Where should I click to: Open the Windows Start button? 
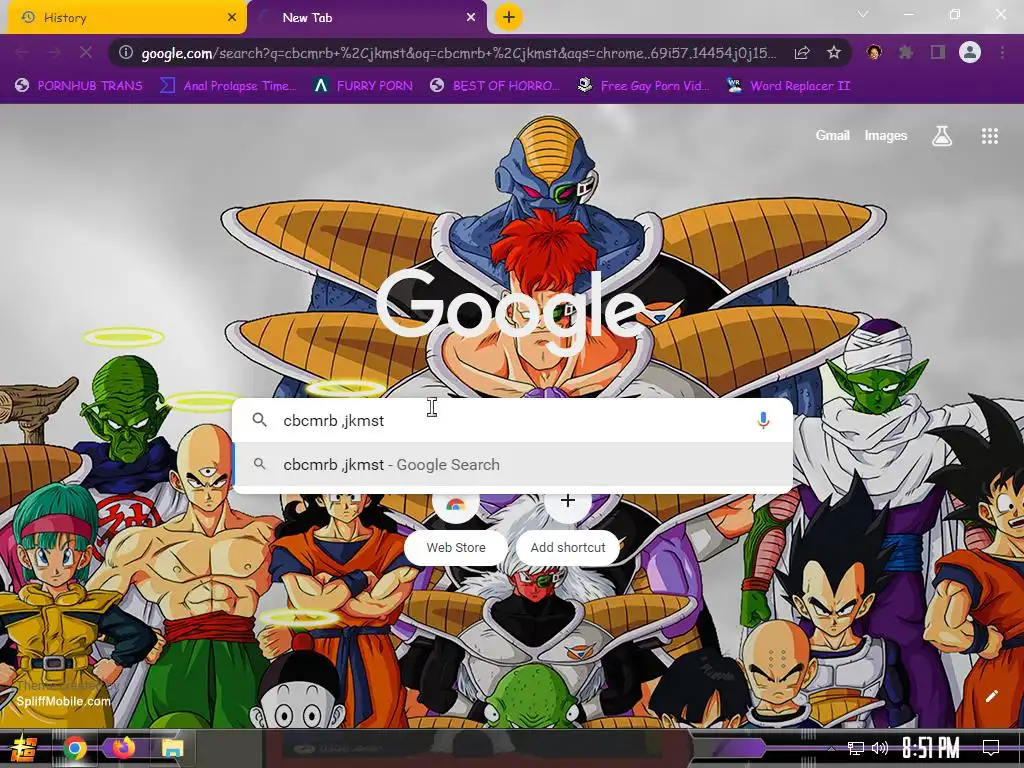pos(24,748)
